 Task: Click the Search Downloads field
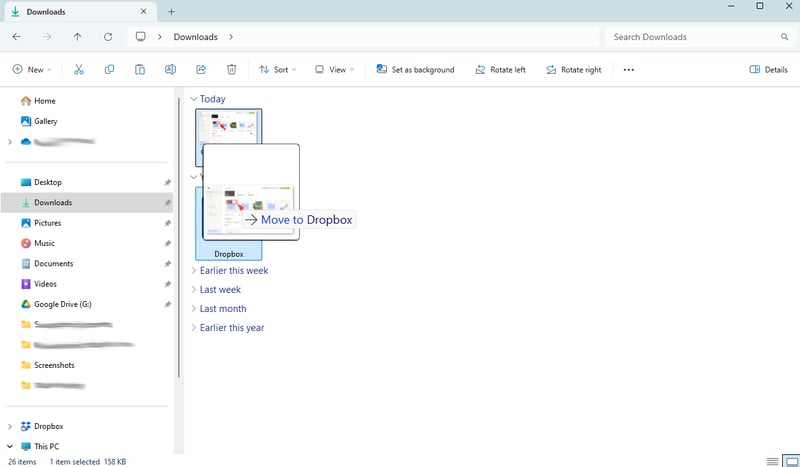coord(690,37)
